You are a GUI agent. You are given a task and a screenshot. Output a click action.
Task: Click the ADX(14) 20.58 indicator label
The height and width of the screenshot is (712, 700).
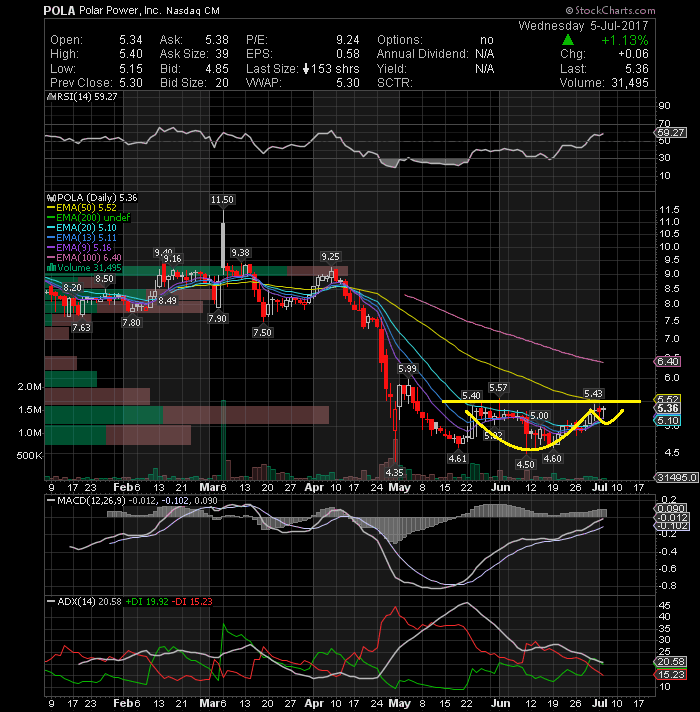pos(84,602)
